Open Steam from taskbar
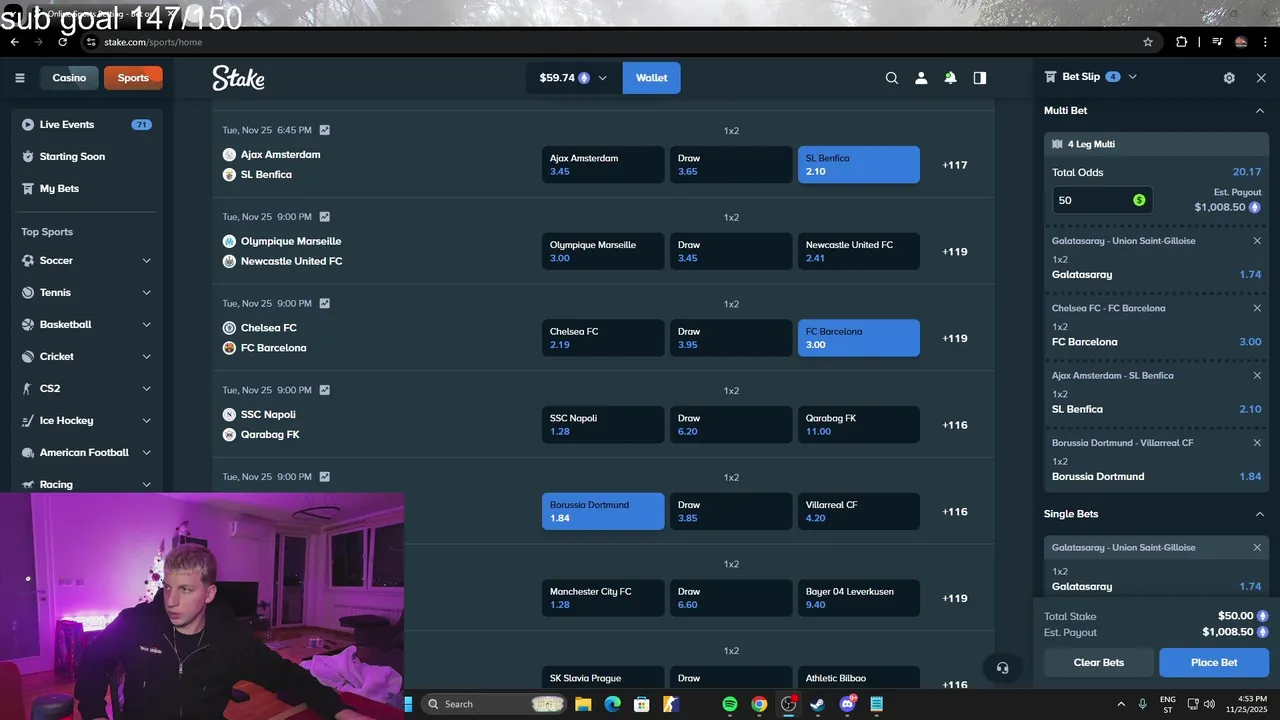This screenshot has width=1280, height=720. click(817, 704)
